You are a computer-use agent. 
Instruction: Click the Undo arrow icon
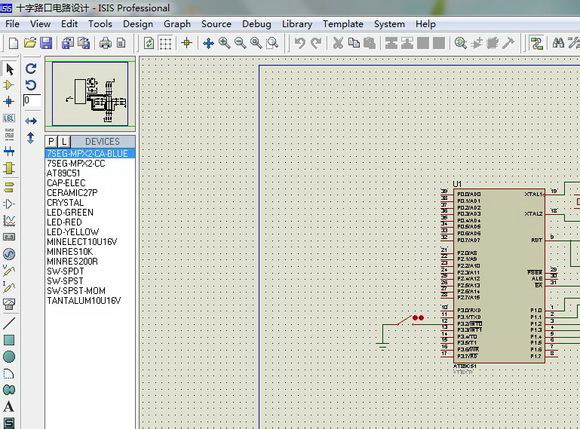pos(300,43)
